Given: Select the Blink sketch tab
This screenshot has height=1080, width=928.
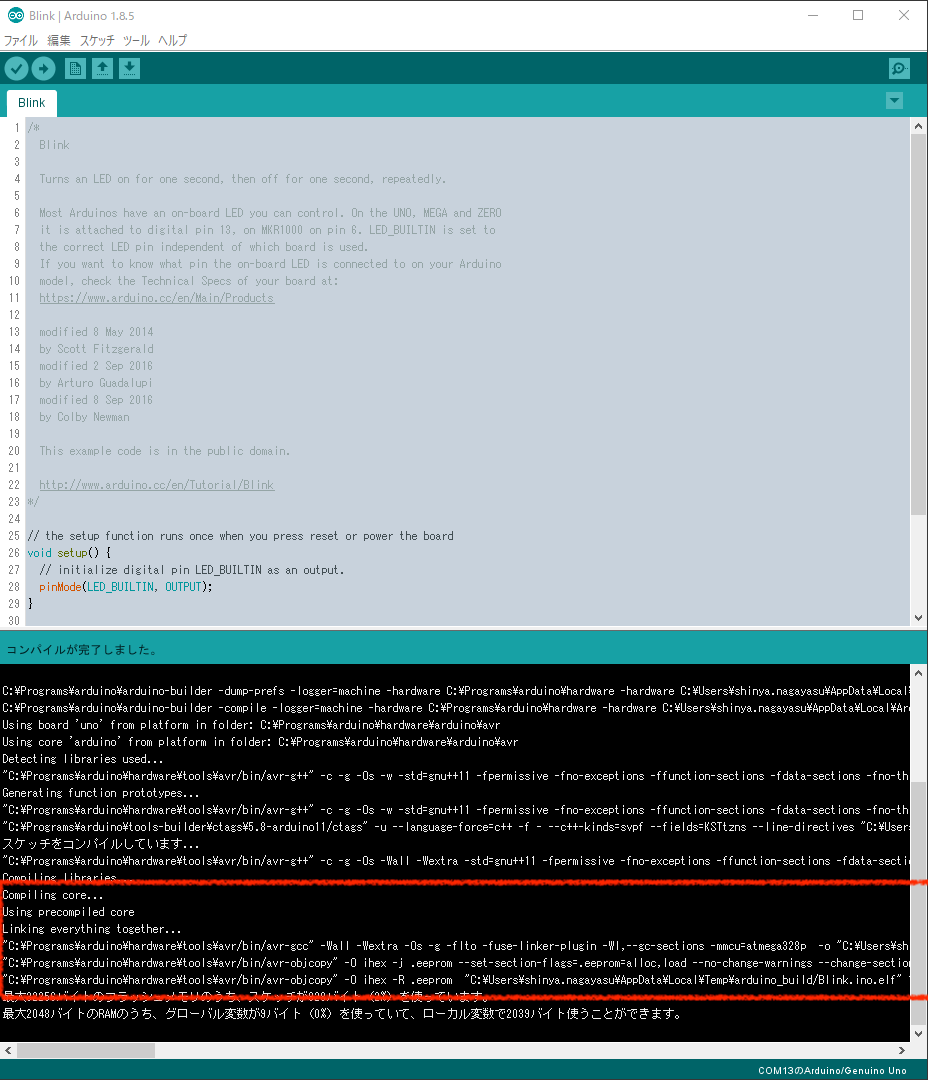Looking at the screenshot, I should click(x=32, y=103).
